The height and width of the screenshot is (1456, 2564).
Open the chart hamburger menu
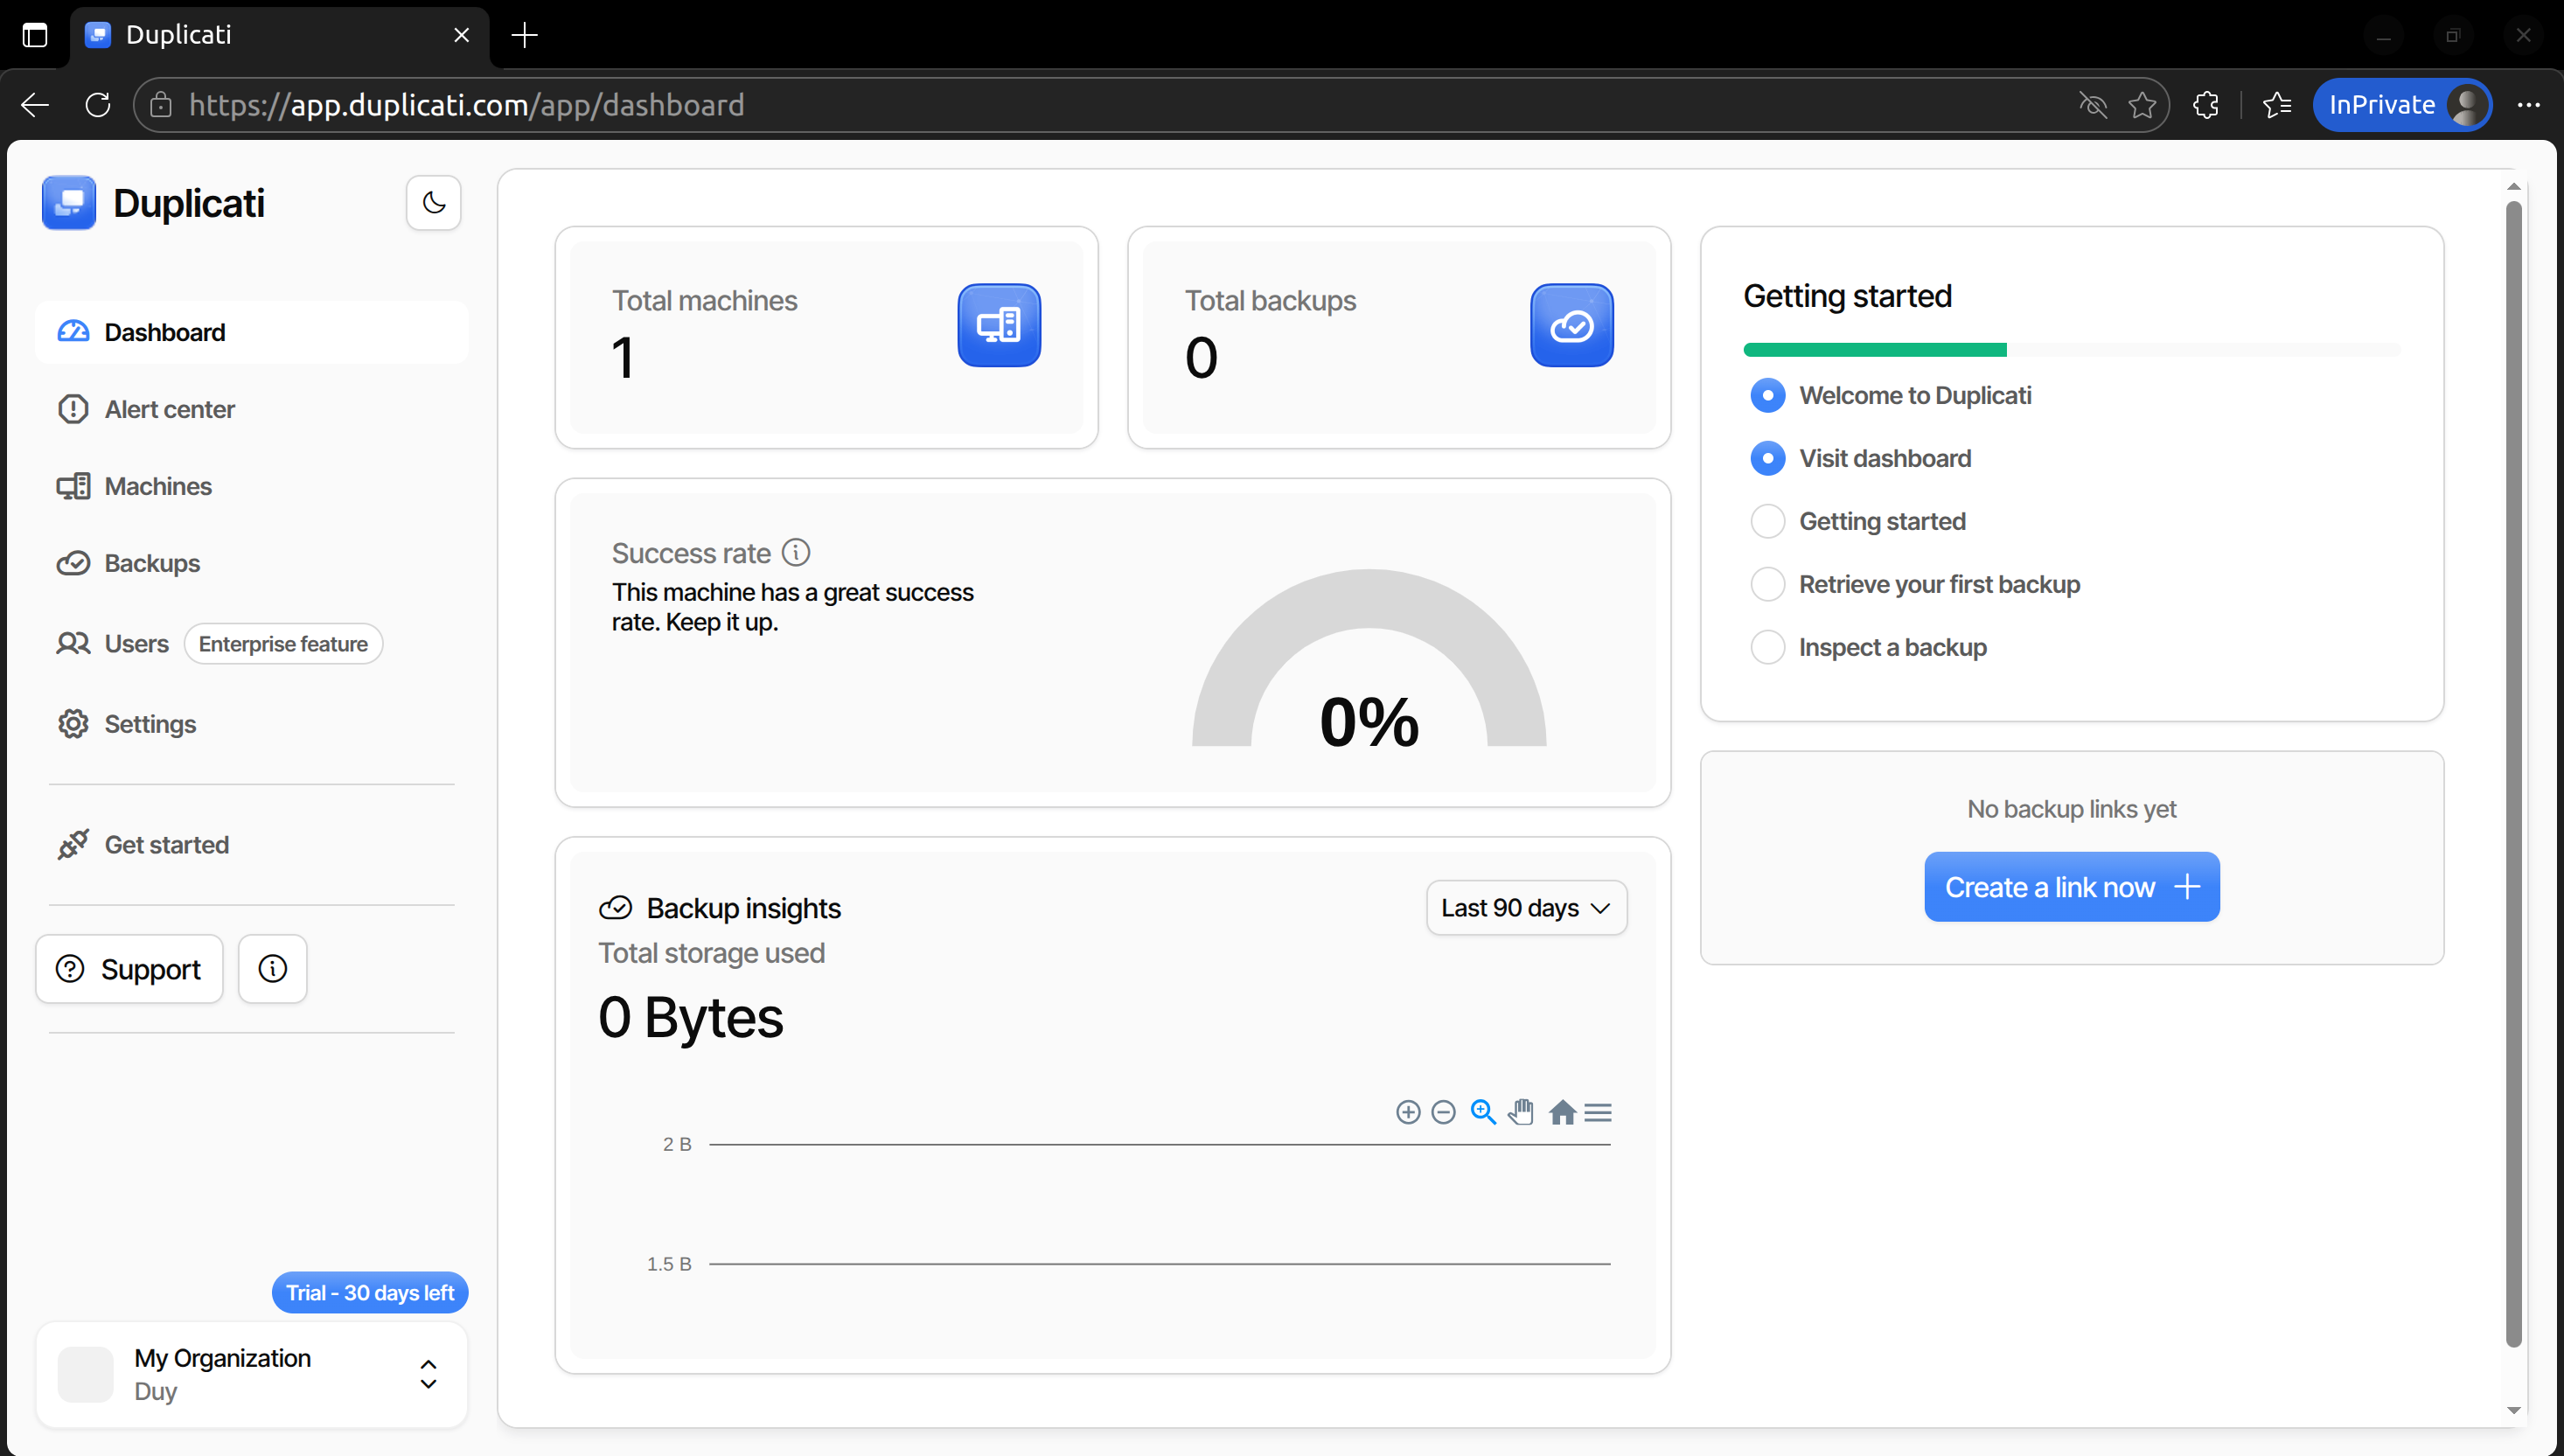coord(1598,1112)
